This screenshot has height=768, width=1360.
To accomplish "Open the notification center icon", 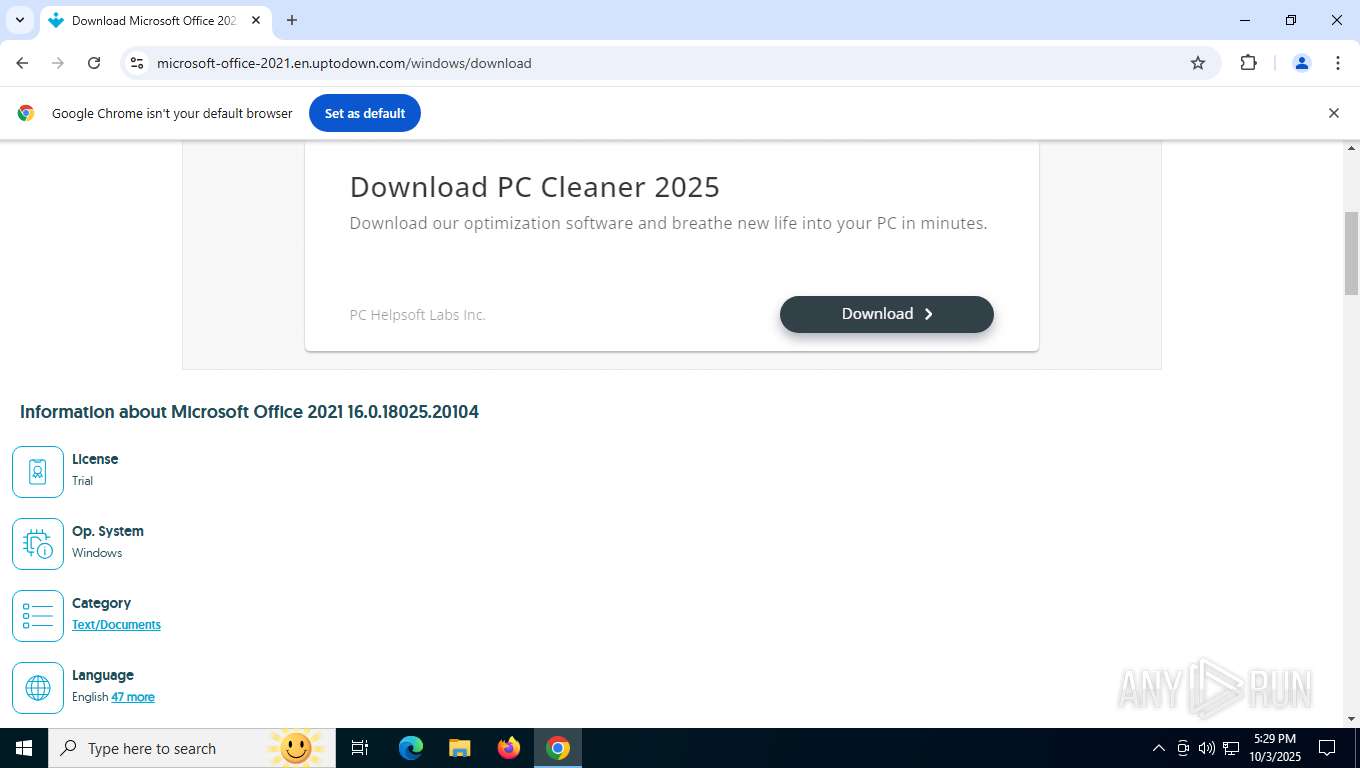I will [1327, 748].
